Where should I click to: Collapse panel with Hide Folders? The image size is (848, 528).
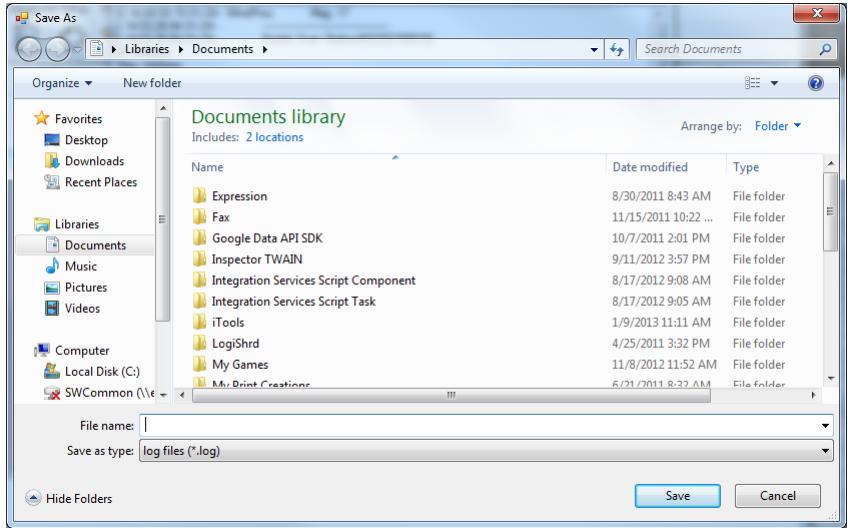69,498
